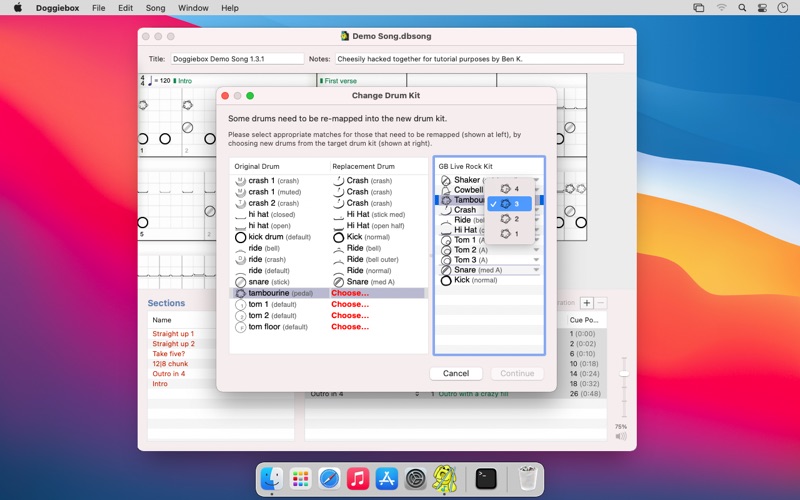The height and width of the screenshot is (500, 800).
Task: Open the Tom 3 (A) variant dropdown arrow
Action: tap(536, 260)
